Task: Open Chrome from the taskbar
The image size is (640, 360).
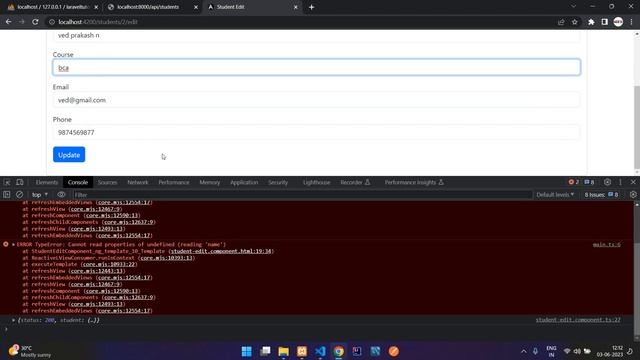Action: point(339,351)
